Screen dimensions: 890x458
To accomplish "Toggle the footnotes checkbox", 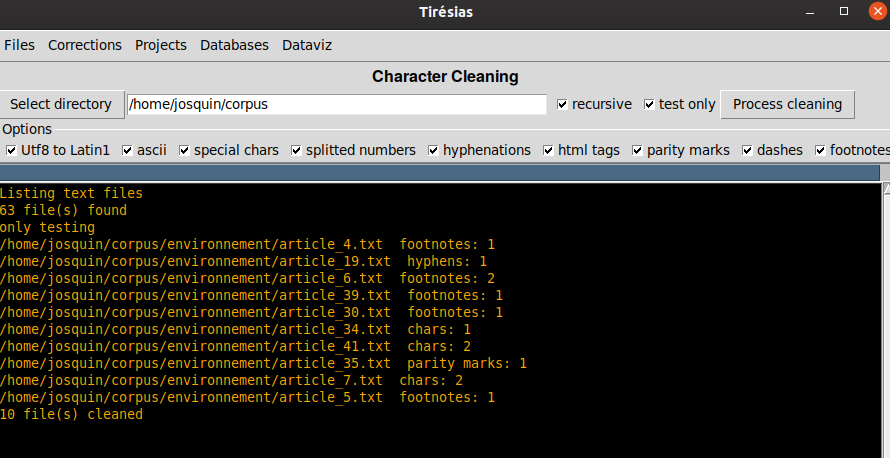I will pyautogui.click(x=820, y=150).
